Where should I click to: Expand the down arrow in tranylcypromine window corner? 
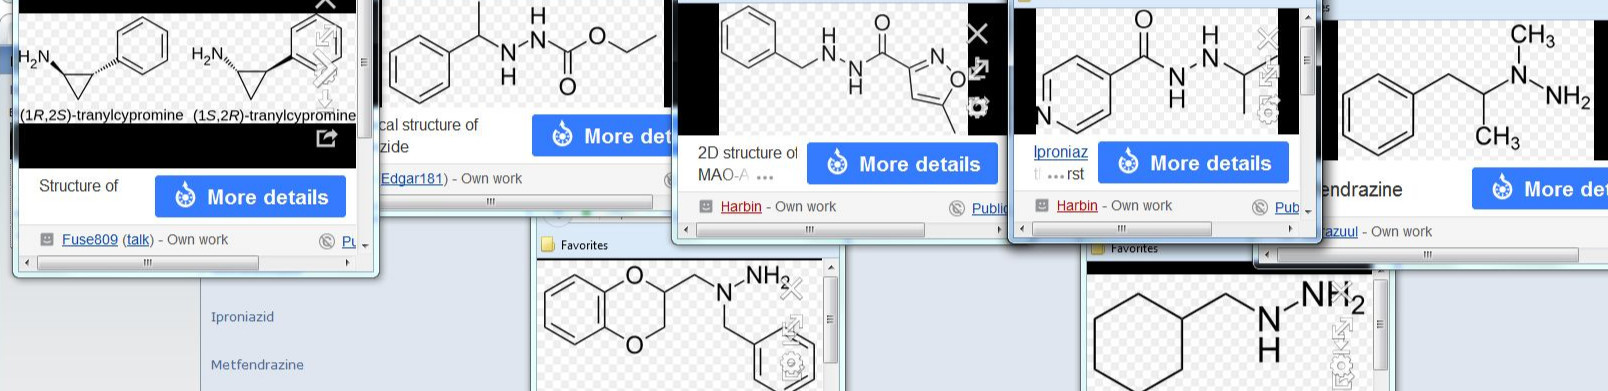365,245
